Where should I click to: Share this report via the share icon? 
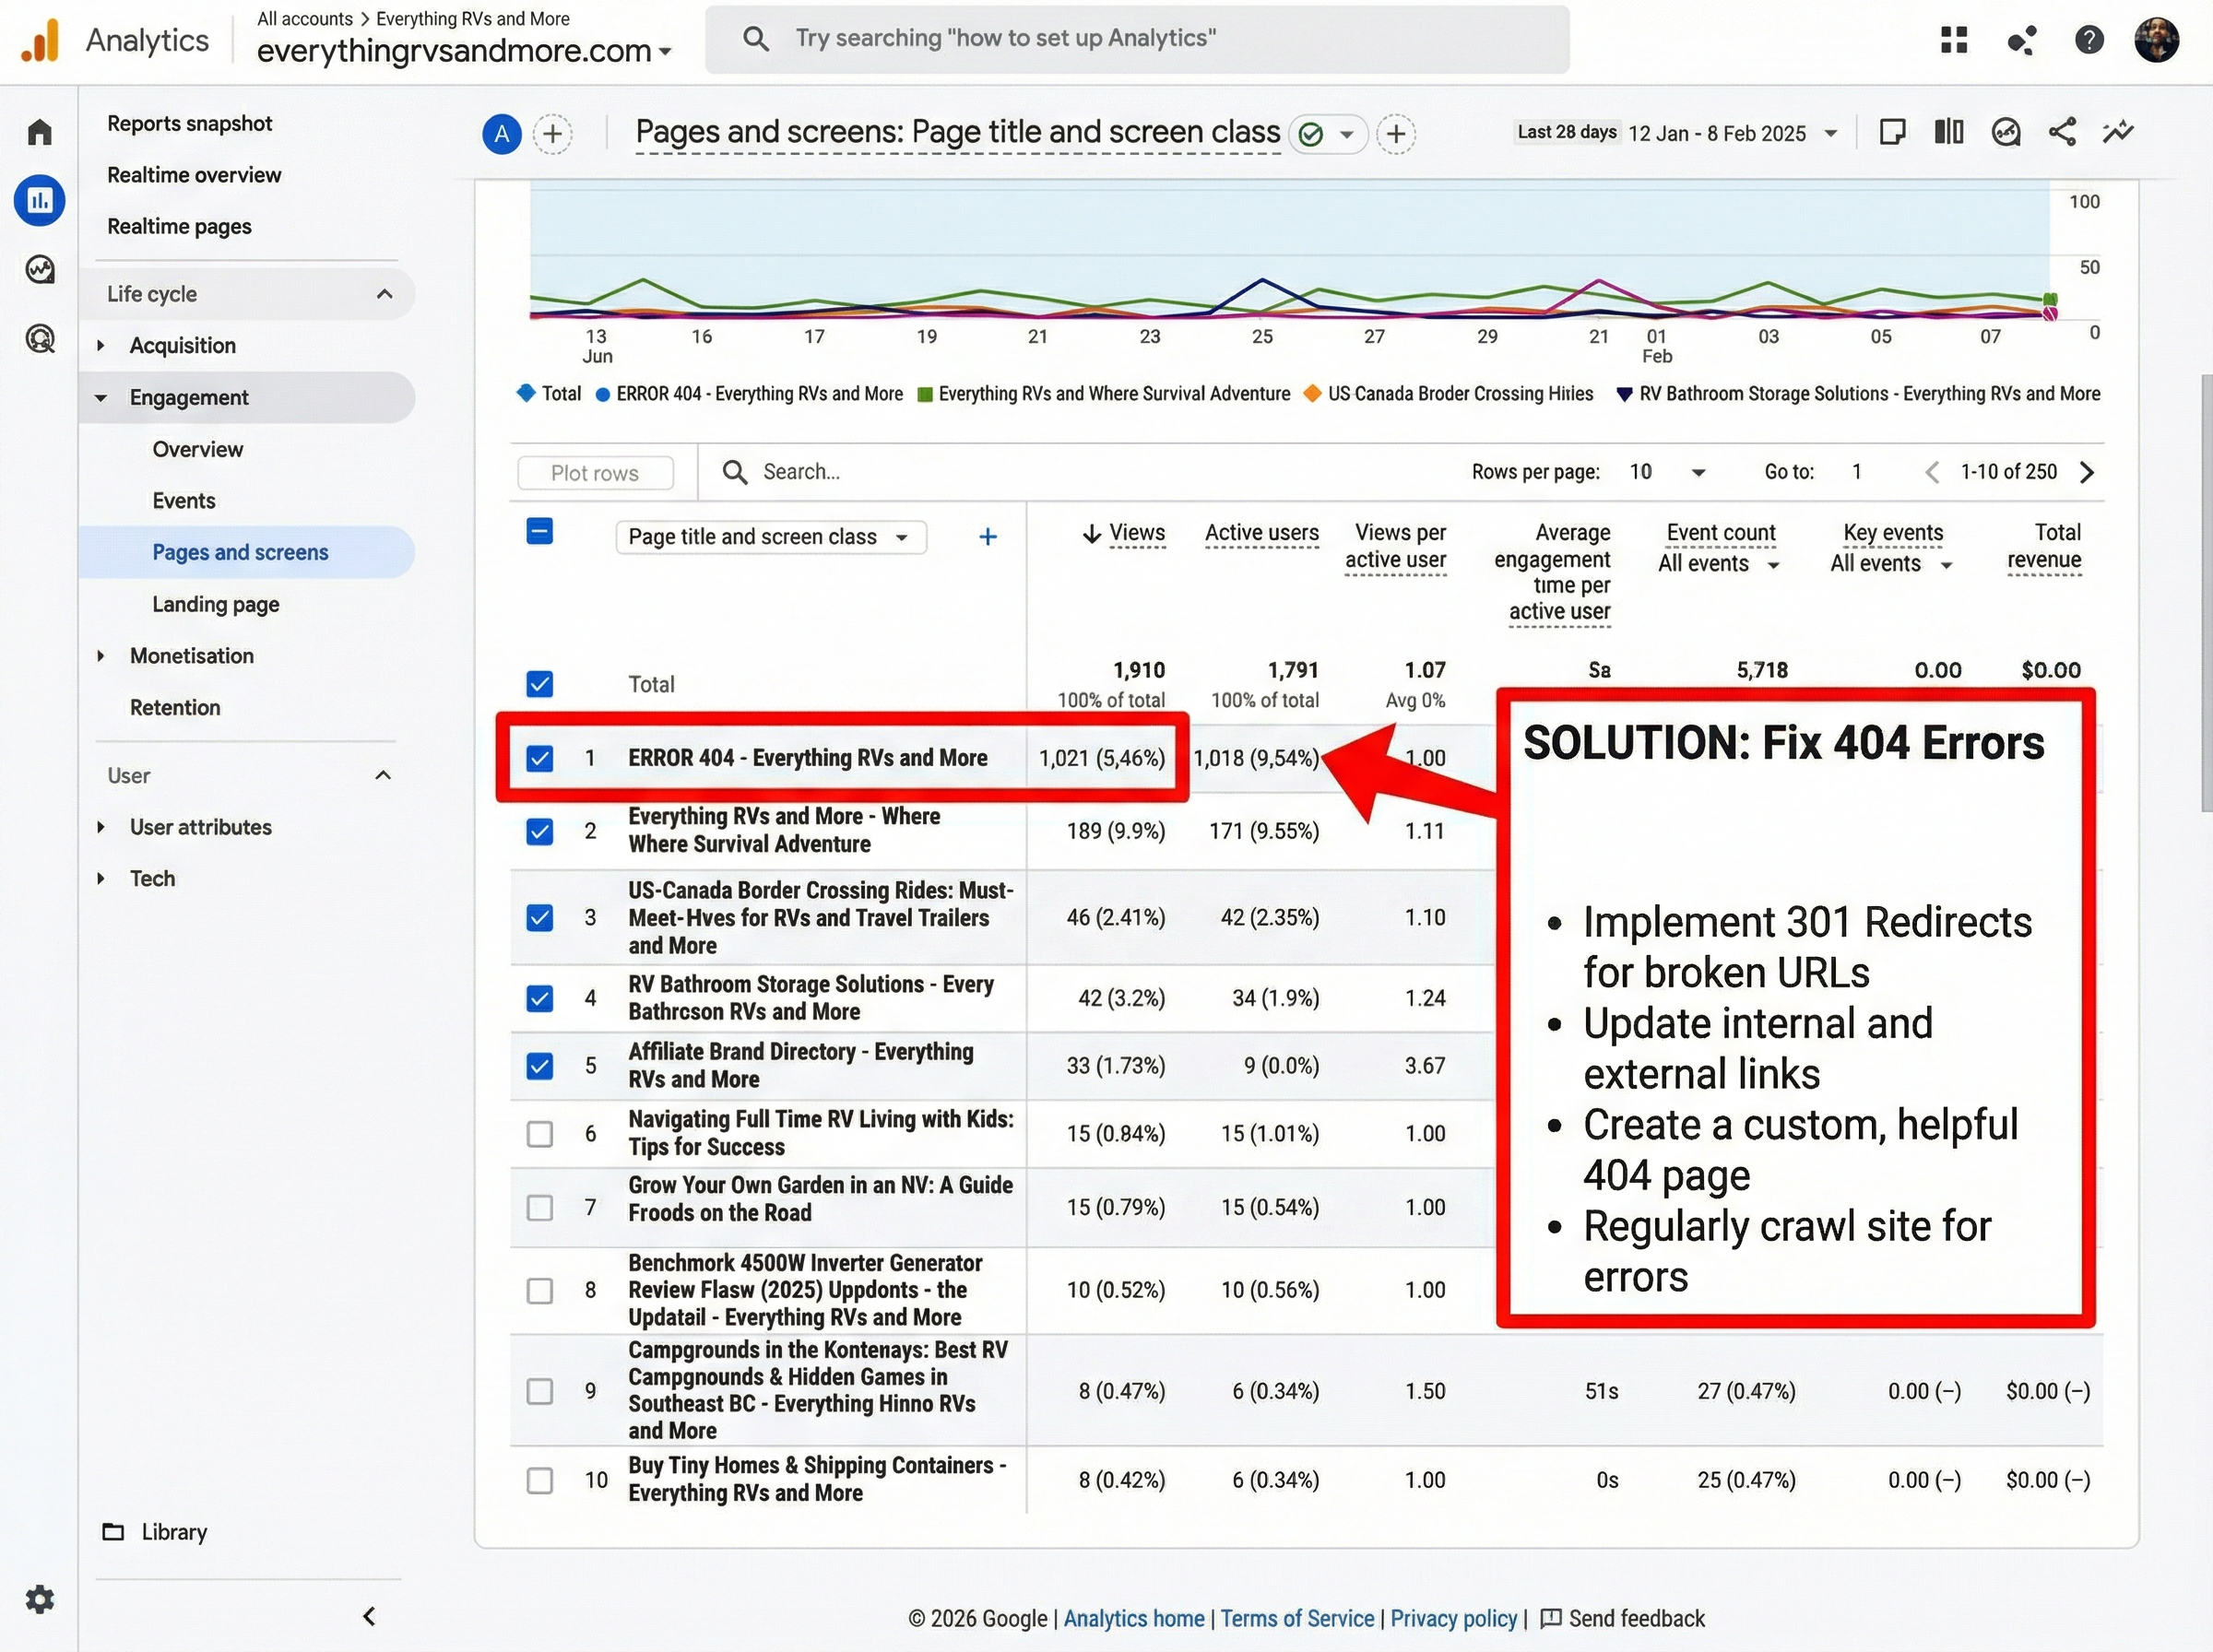(x=2062, y=131)
